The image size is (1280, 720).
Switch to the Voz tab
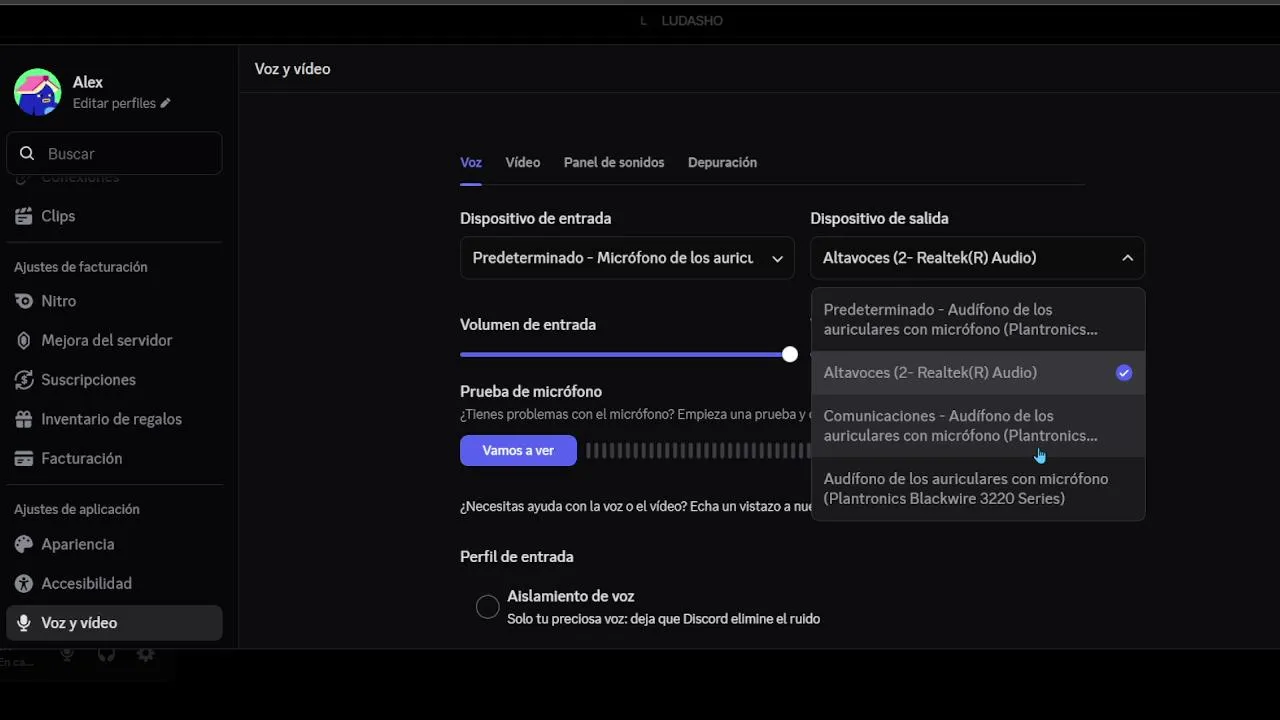471,162
